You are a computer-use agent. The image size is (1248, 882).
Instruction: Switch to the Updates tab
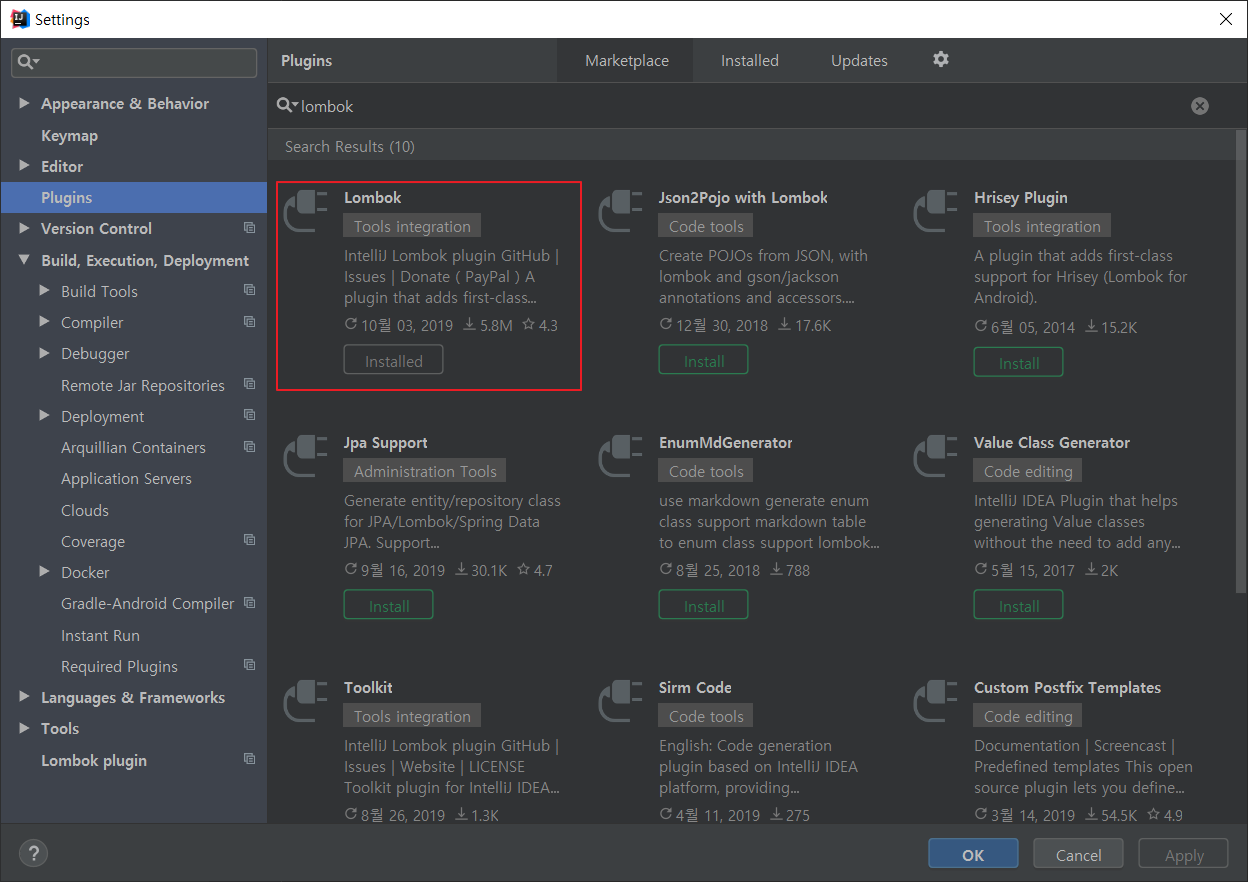pyautogui.click(x=859, y=61)
